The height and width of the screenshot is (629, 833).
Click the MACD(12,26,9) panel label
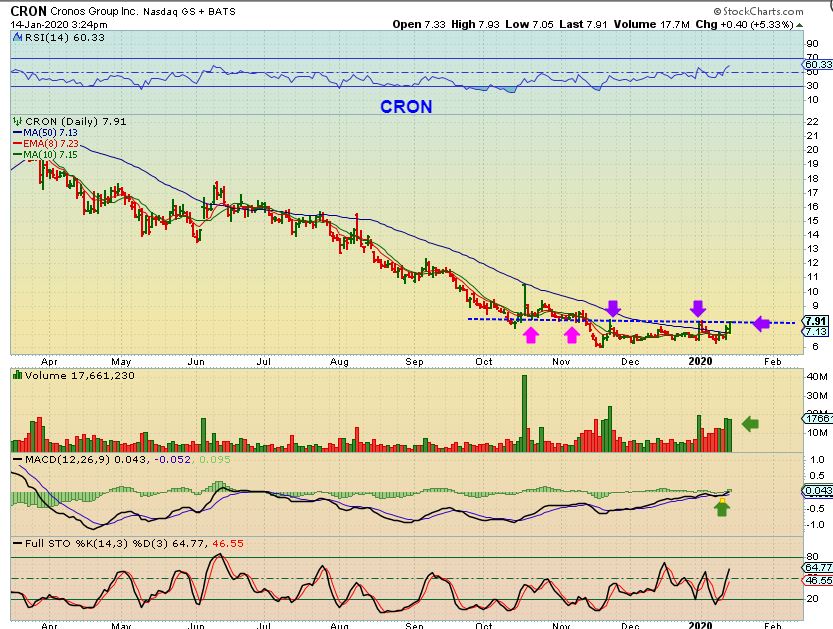click(67, 459)
